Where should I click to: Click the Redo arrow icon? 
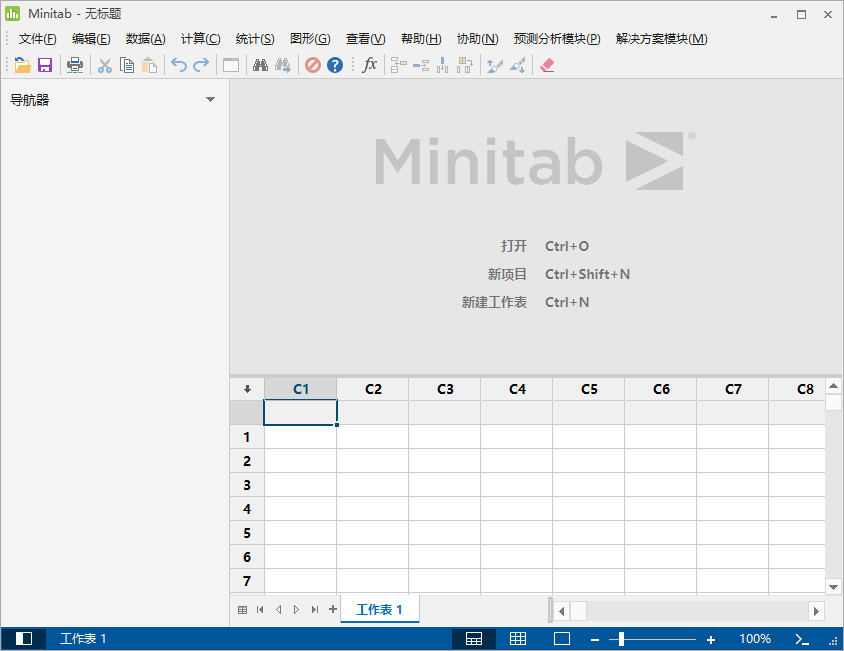201,65
